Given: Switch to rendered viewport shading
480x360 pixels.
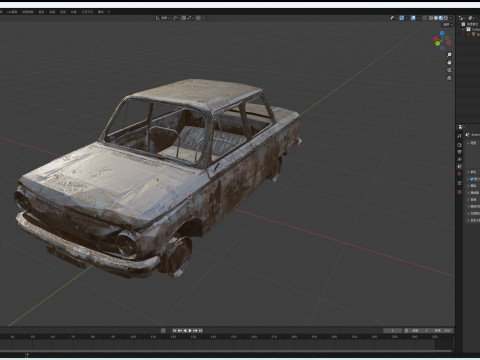Looking at the screenshot, I should [446, 18].
